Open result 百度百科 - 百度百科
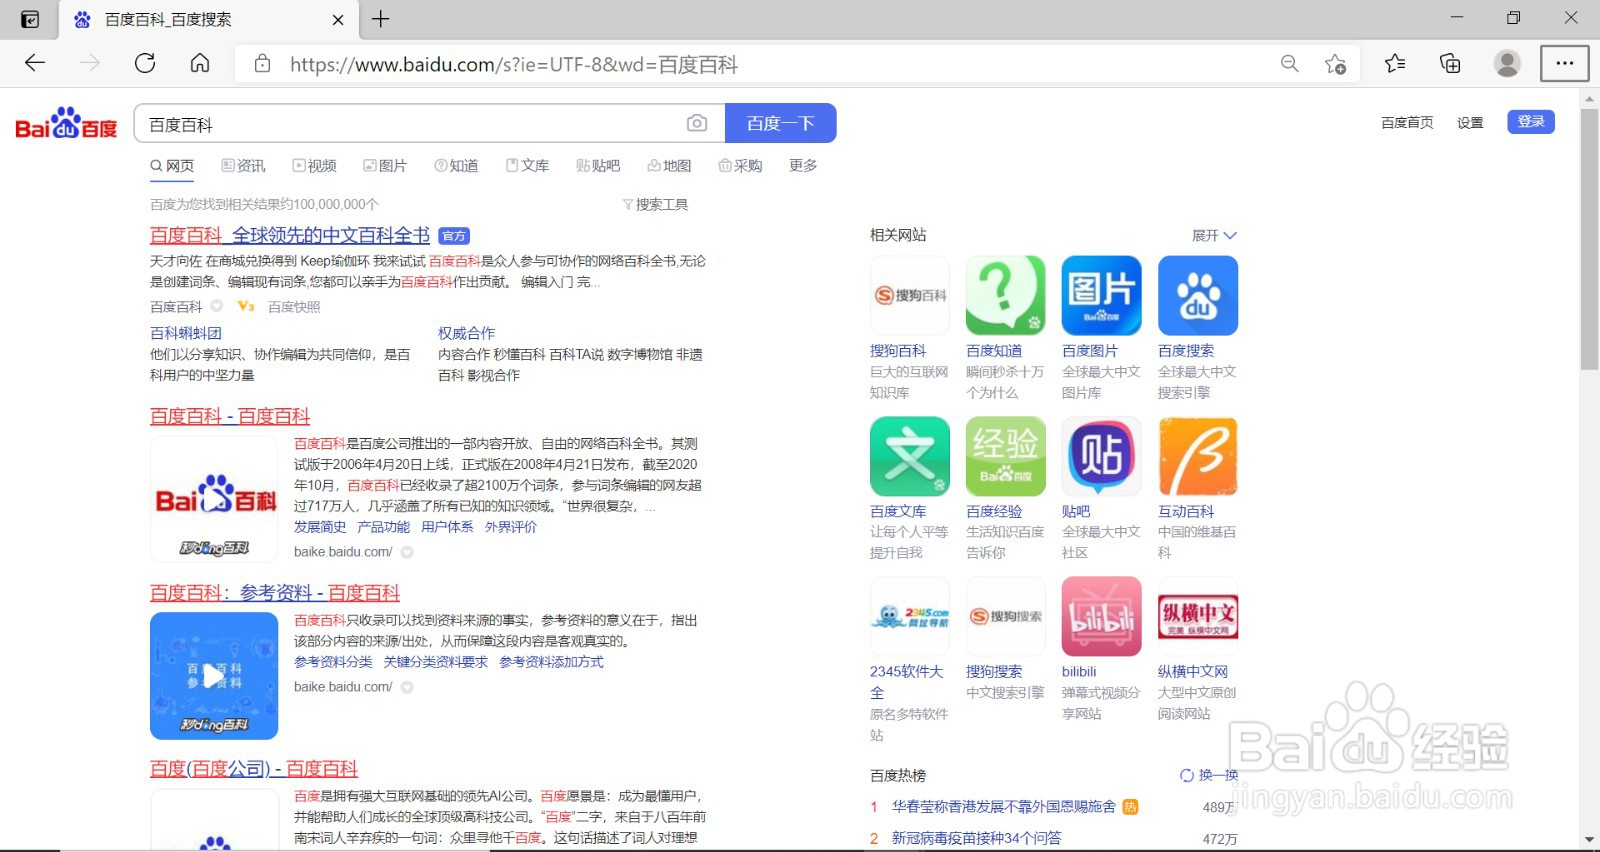The height and width of the screenshot is (852, 1600). coord(230,416)
